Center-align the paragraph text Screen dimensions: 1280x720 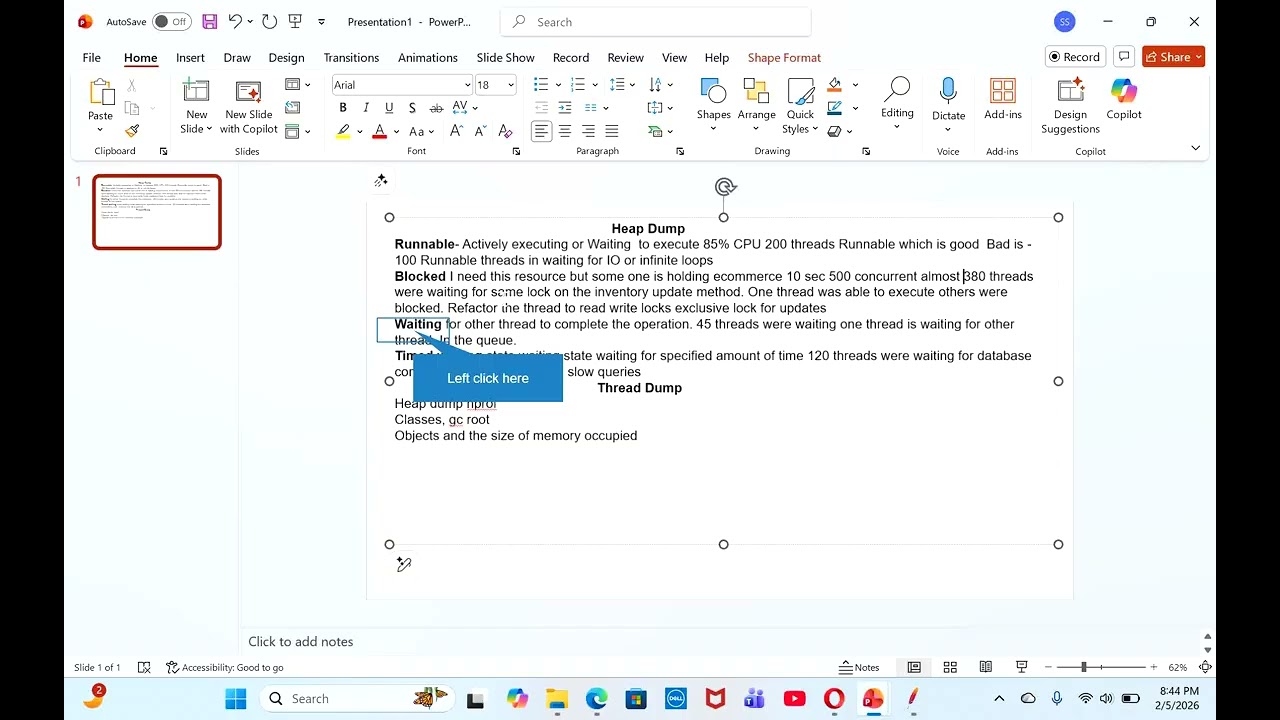[565, 131]
